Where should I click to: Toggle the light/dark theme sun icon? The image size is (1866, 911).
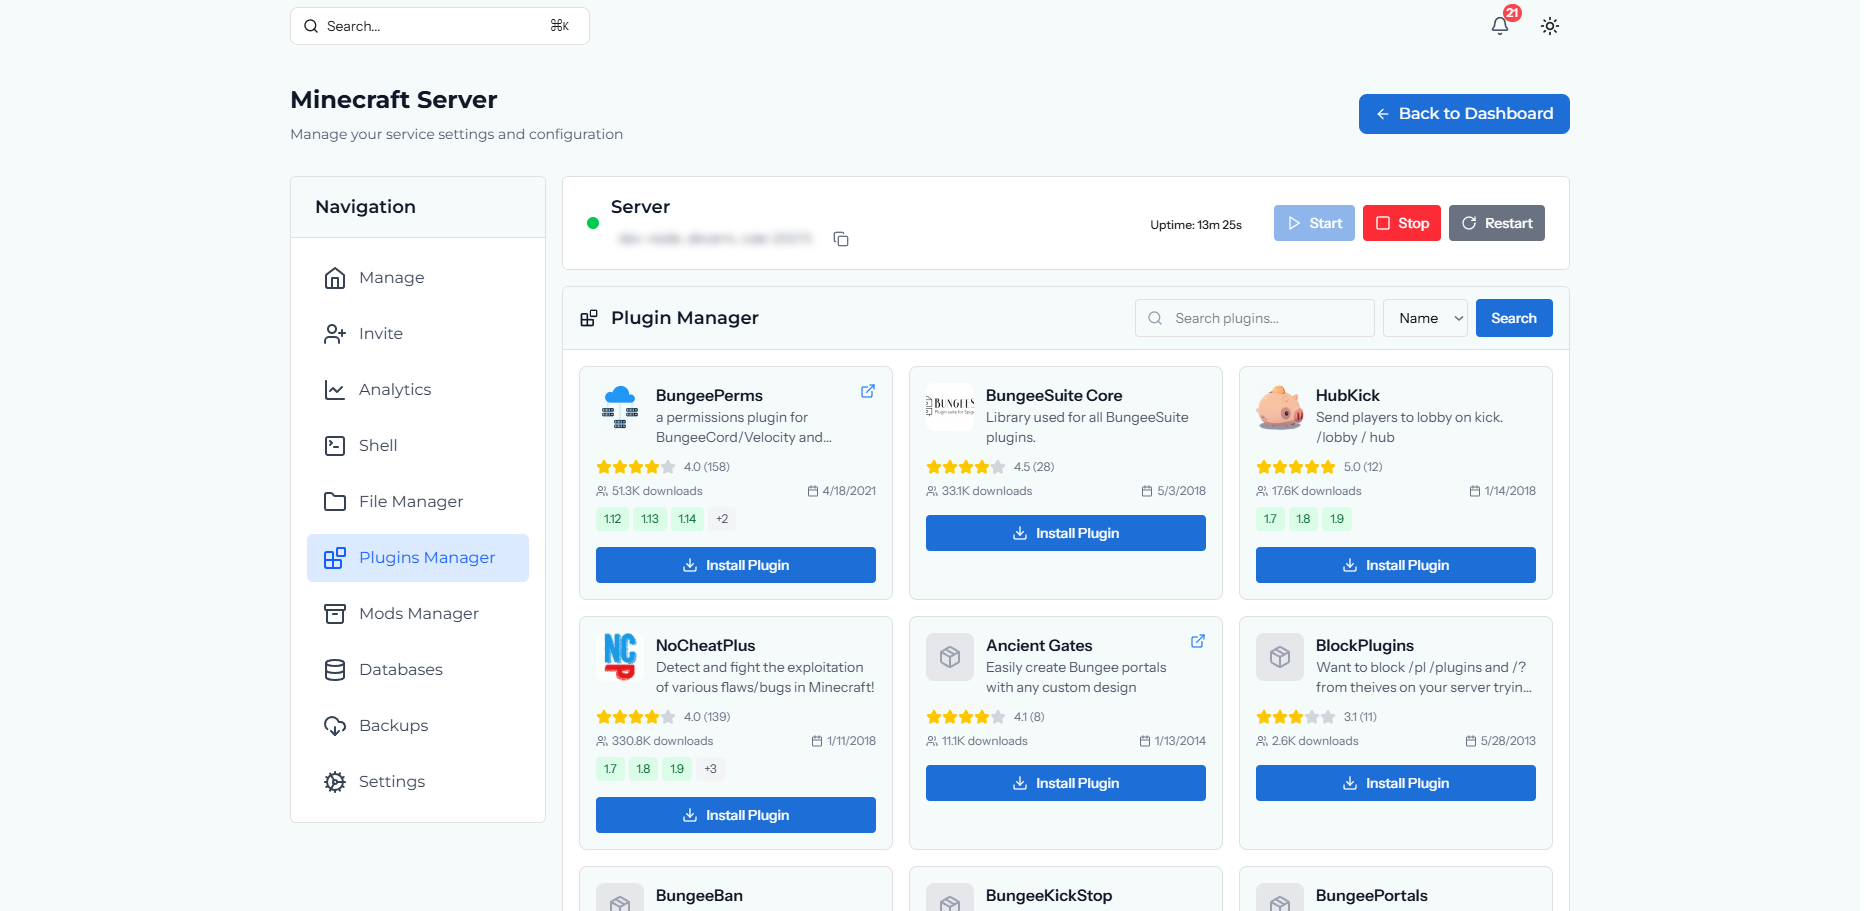(x=1550, y=26)
